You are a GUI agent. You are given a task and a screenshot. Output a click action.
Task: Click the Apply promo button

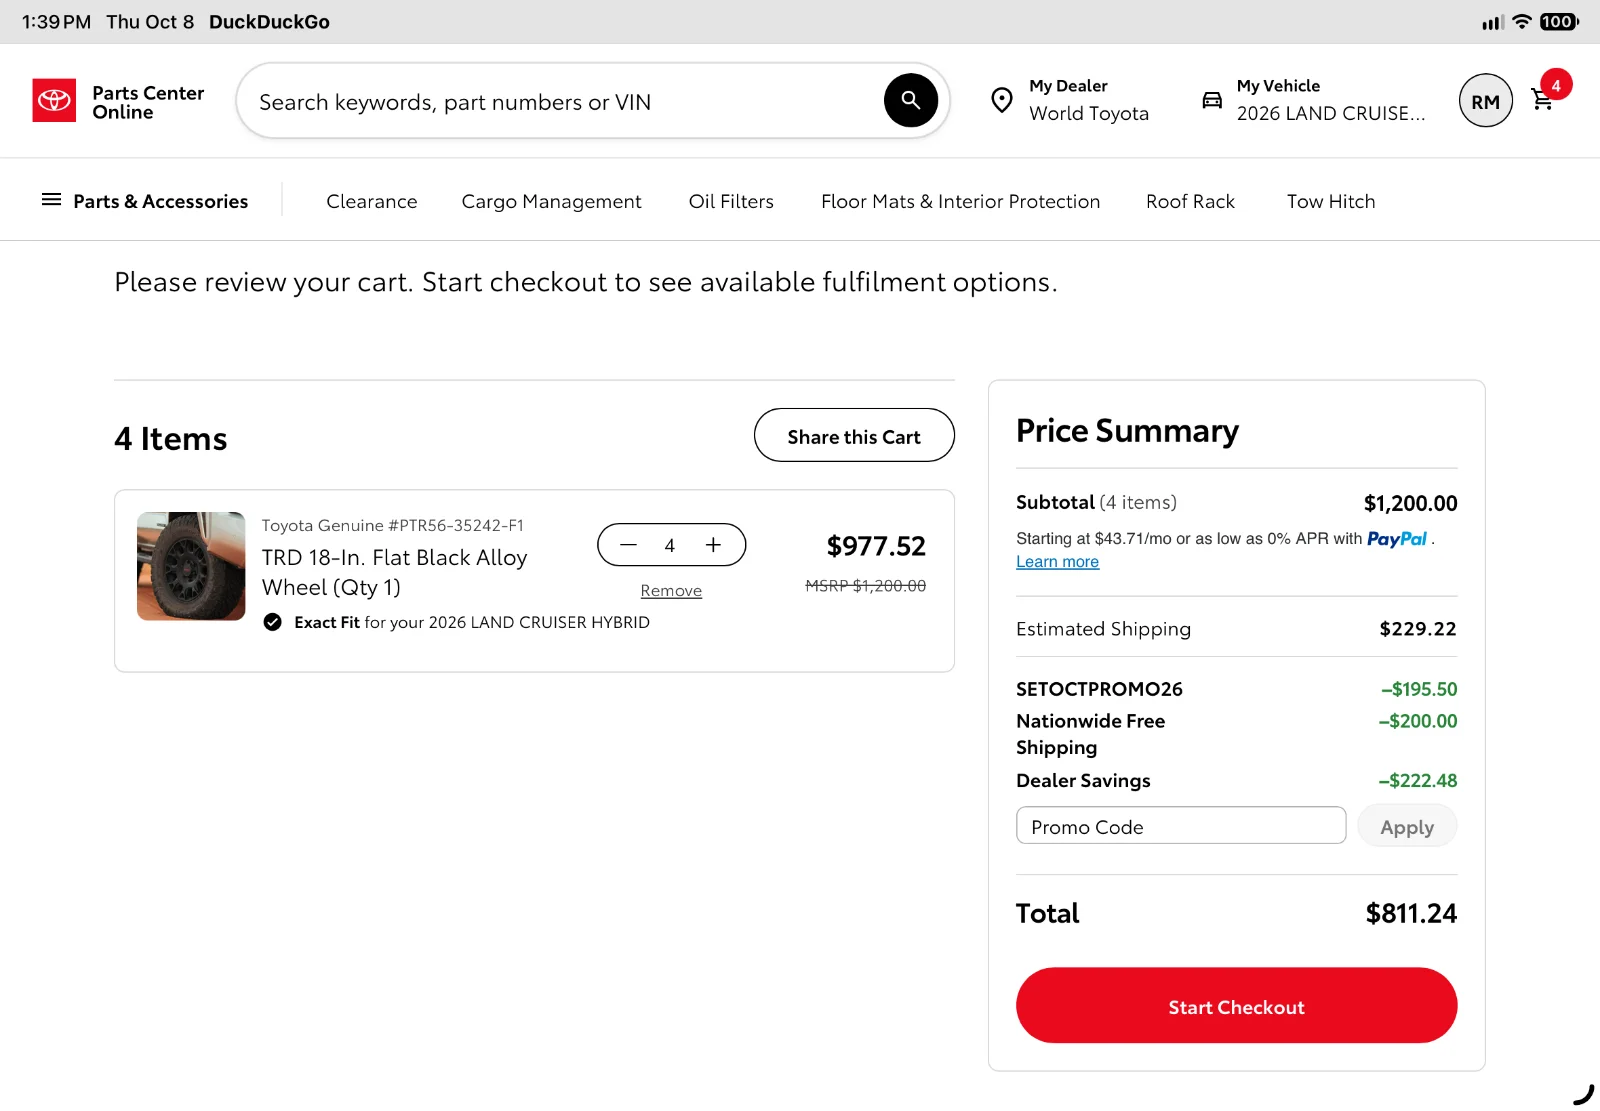1407,827
